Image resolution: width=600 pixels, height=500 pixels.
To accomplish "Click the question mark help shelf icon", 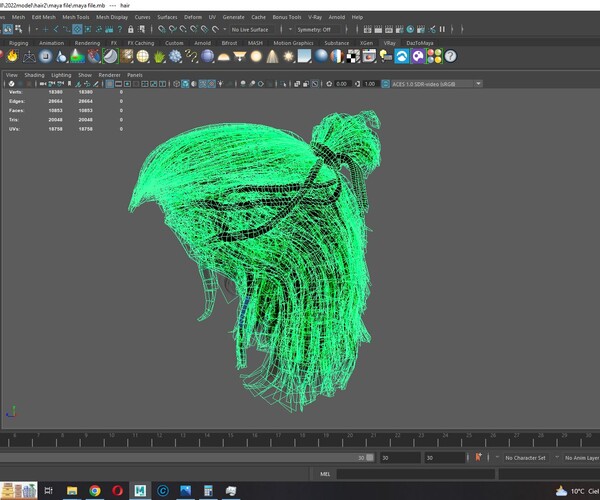I will 451,56.
